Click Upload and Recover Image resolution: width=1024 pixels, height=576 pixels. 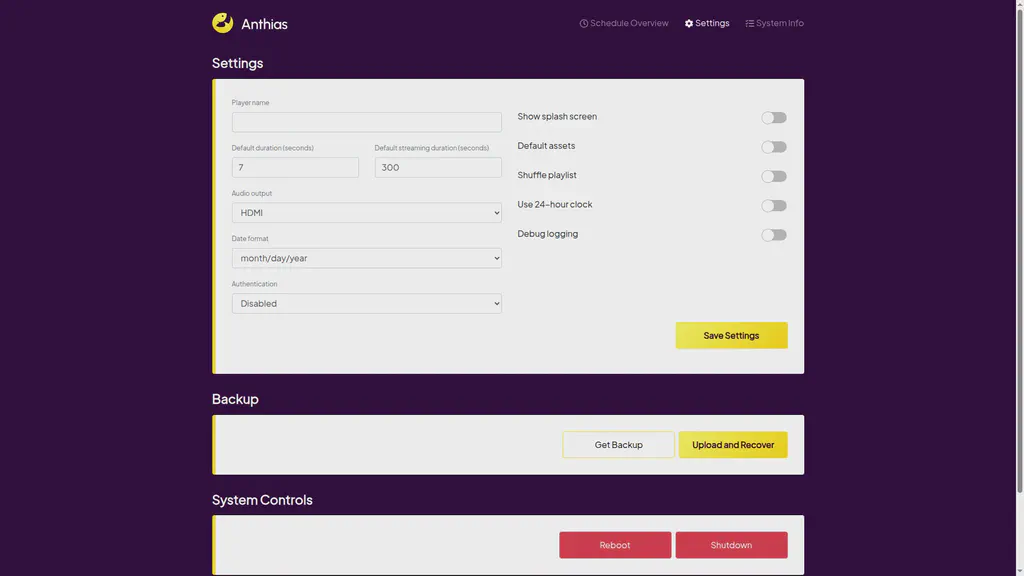click(733, 444)
